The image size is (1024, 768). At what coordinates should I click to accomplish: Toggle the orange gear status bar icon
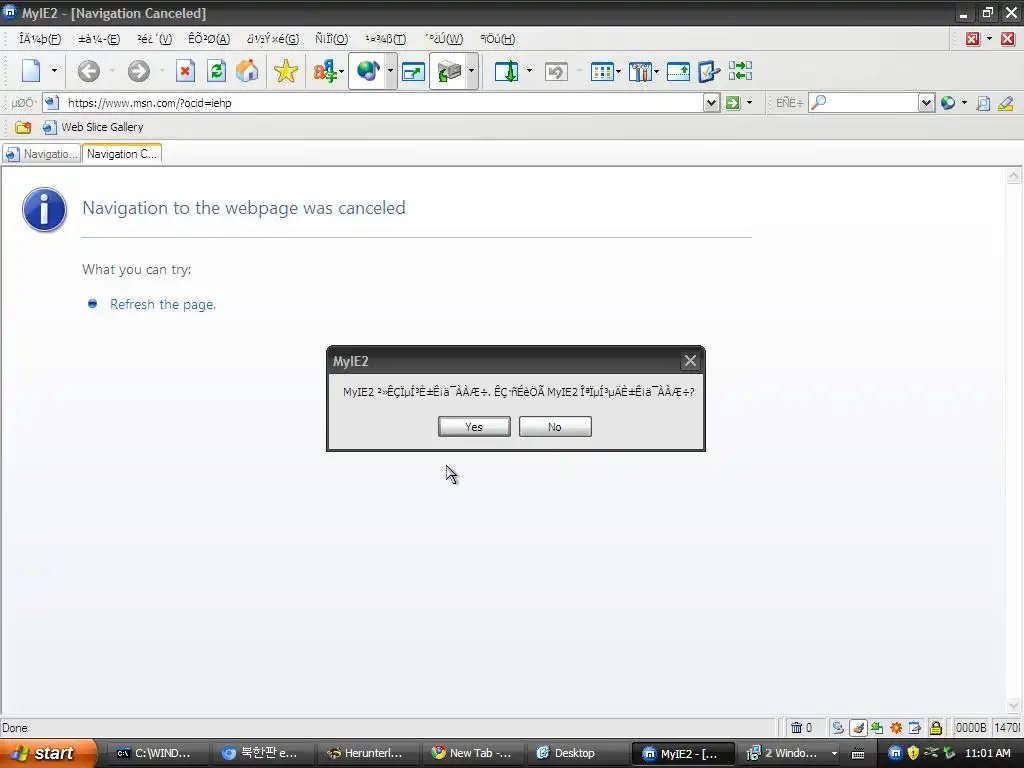896,728
